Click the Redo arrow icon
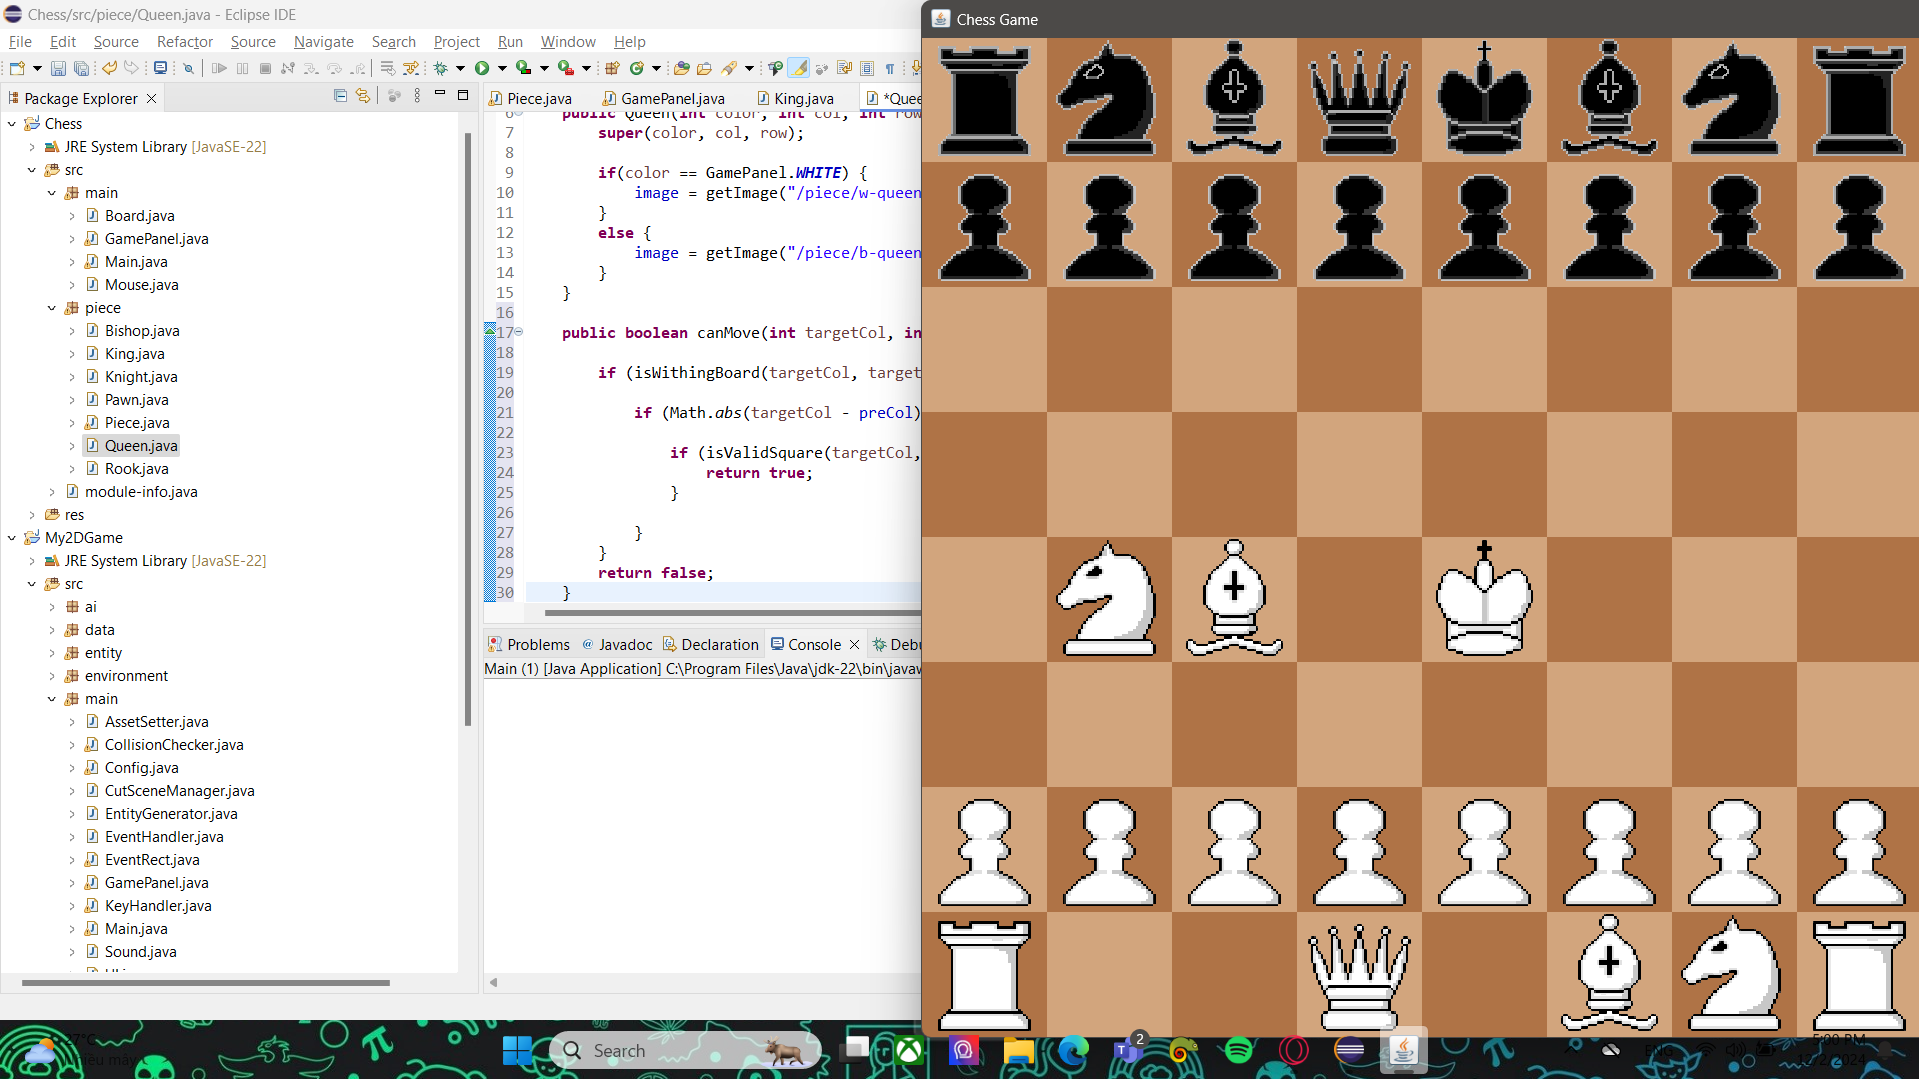The image size is (1919, 1079). [131, 68]
